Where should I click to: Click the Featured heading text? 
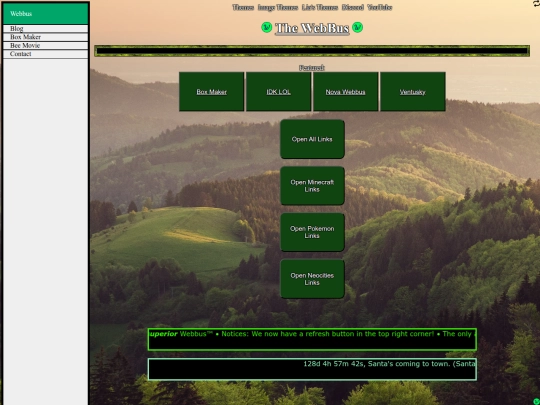[x=312, y=68]
